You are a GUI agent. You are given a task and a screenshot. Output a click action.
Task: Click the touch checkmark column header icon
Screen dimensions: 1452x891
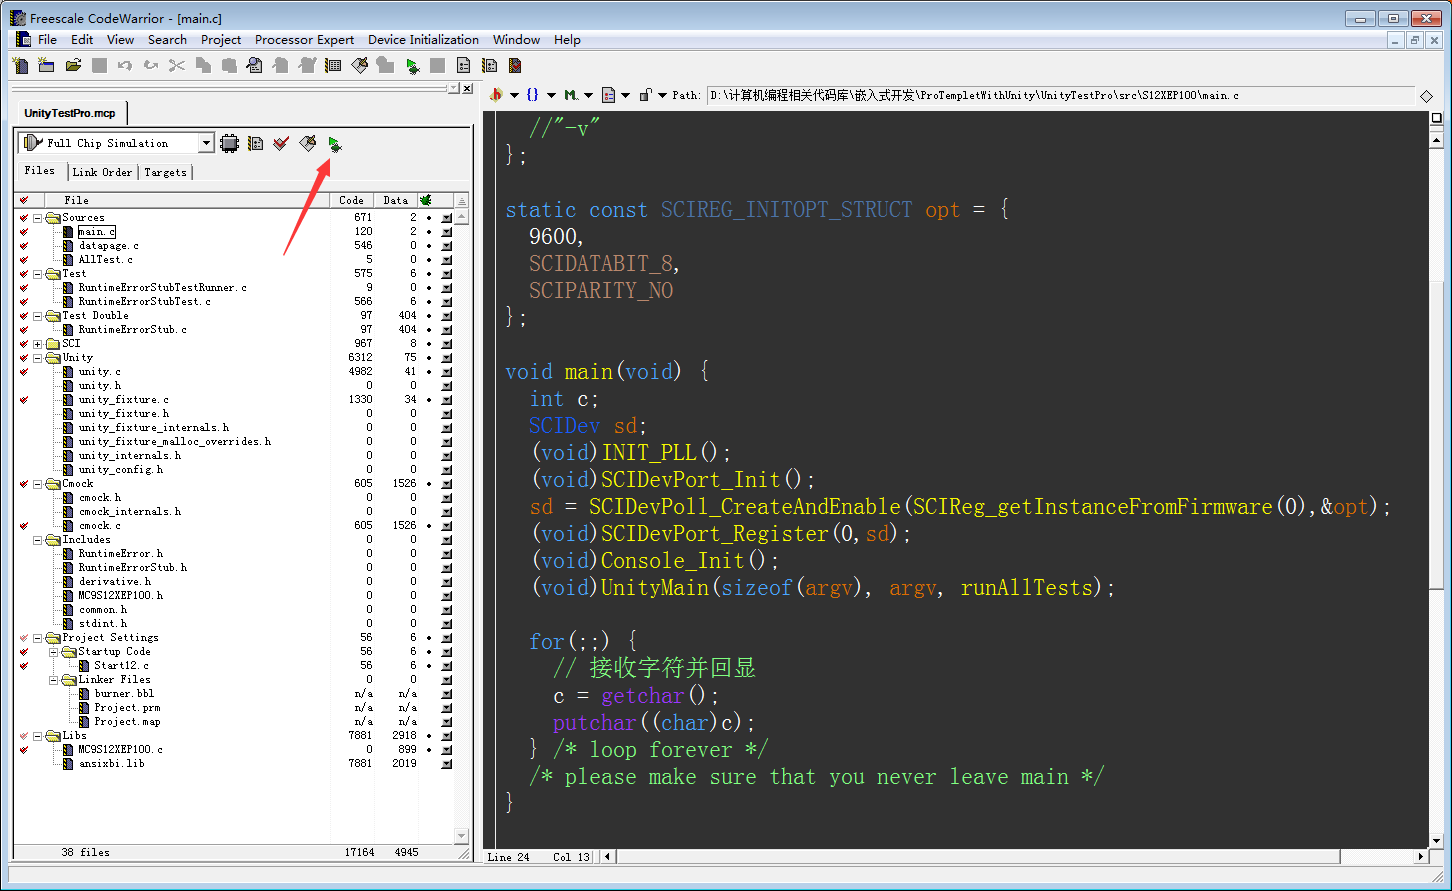[x=24, y=200]
